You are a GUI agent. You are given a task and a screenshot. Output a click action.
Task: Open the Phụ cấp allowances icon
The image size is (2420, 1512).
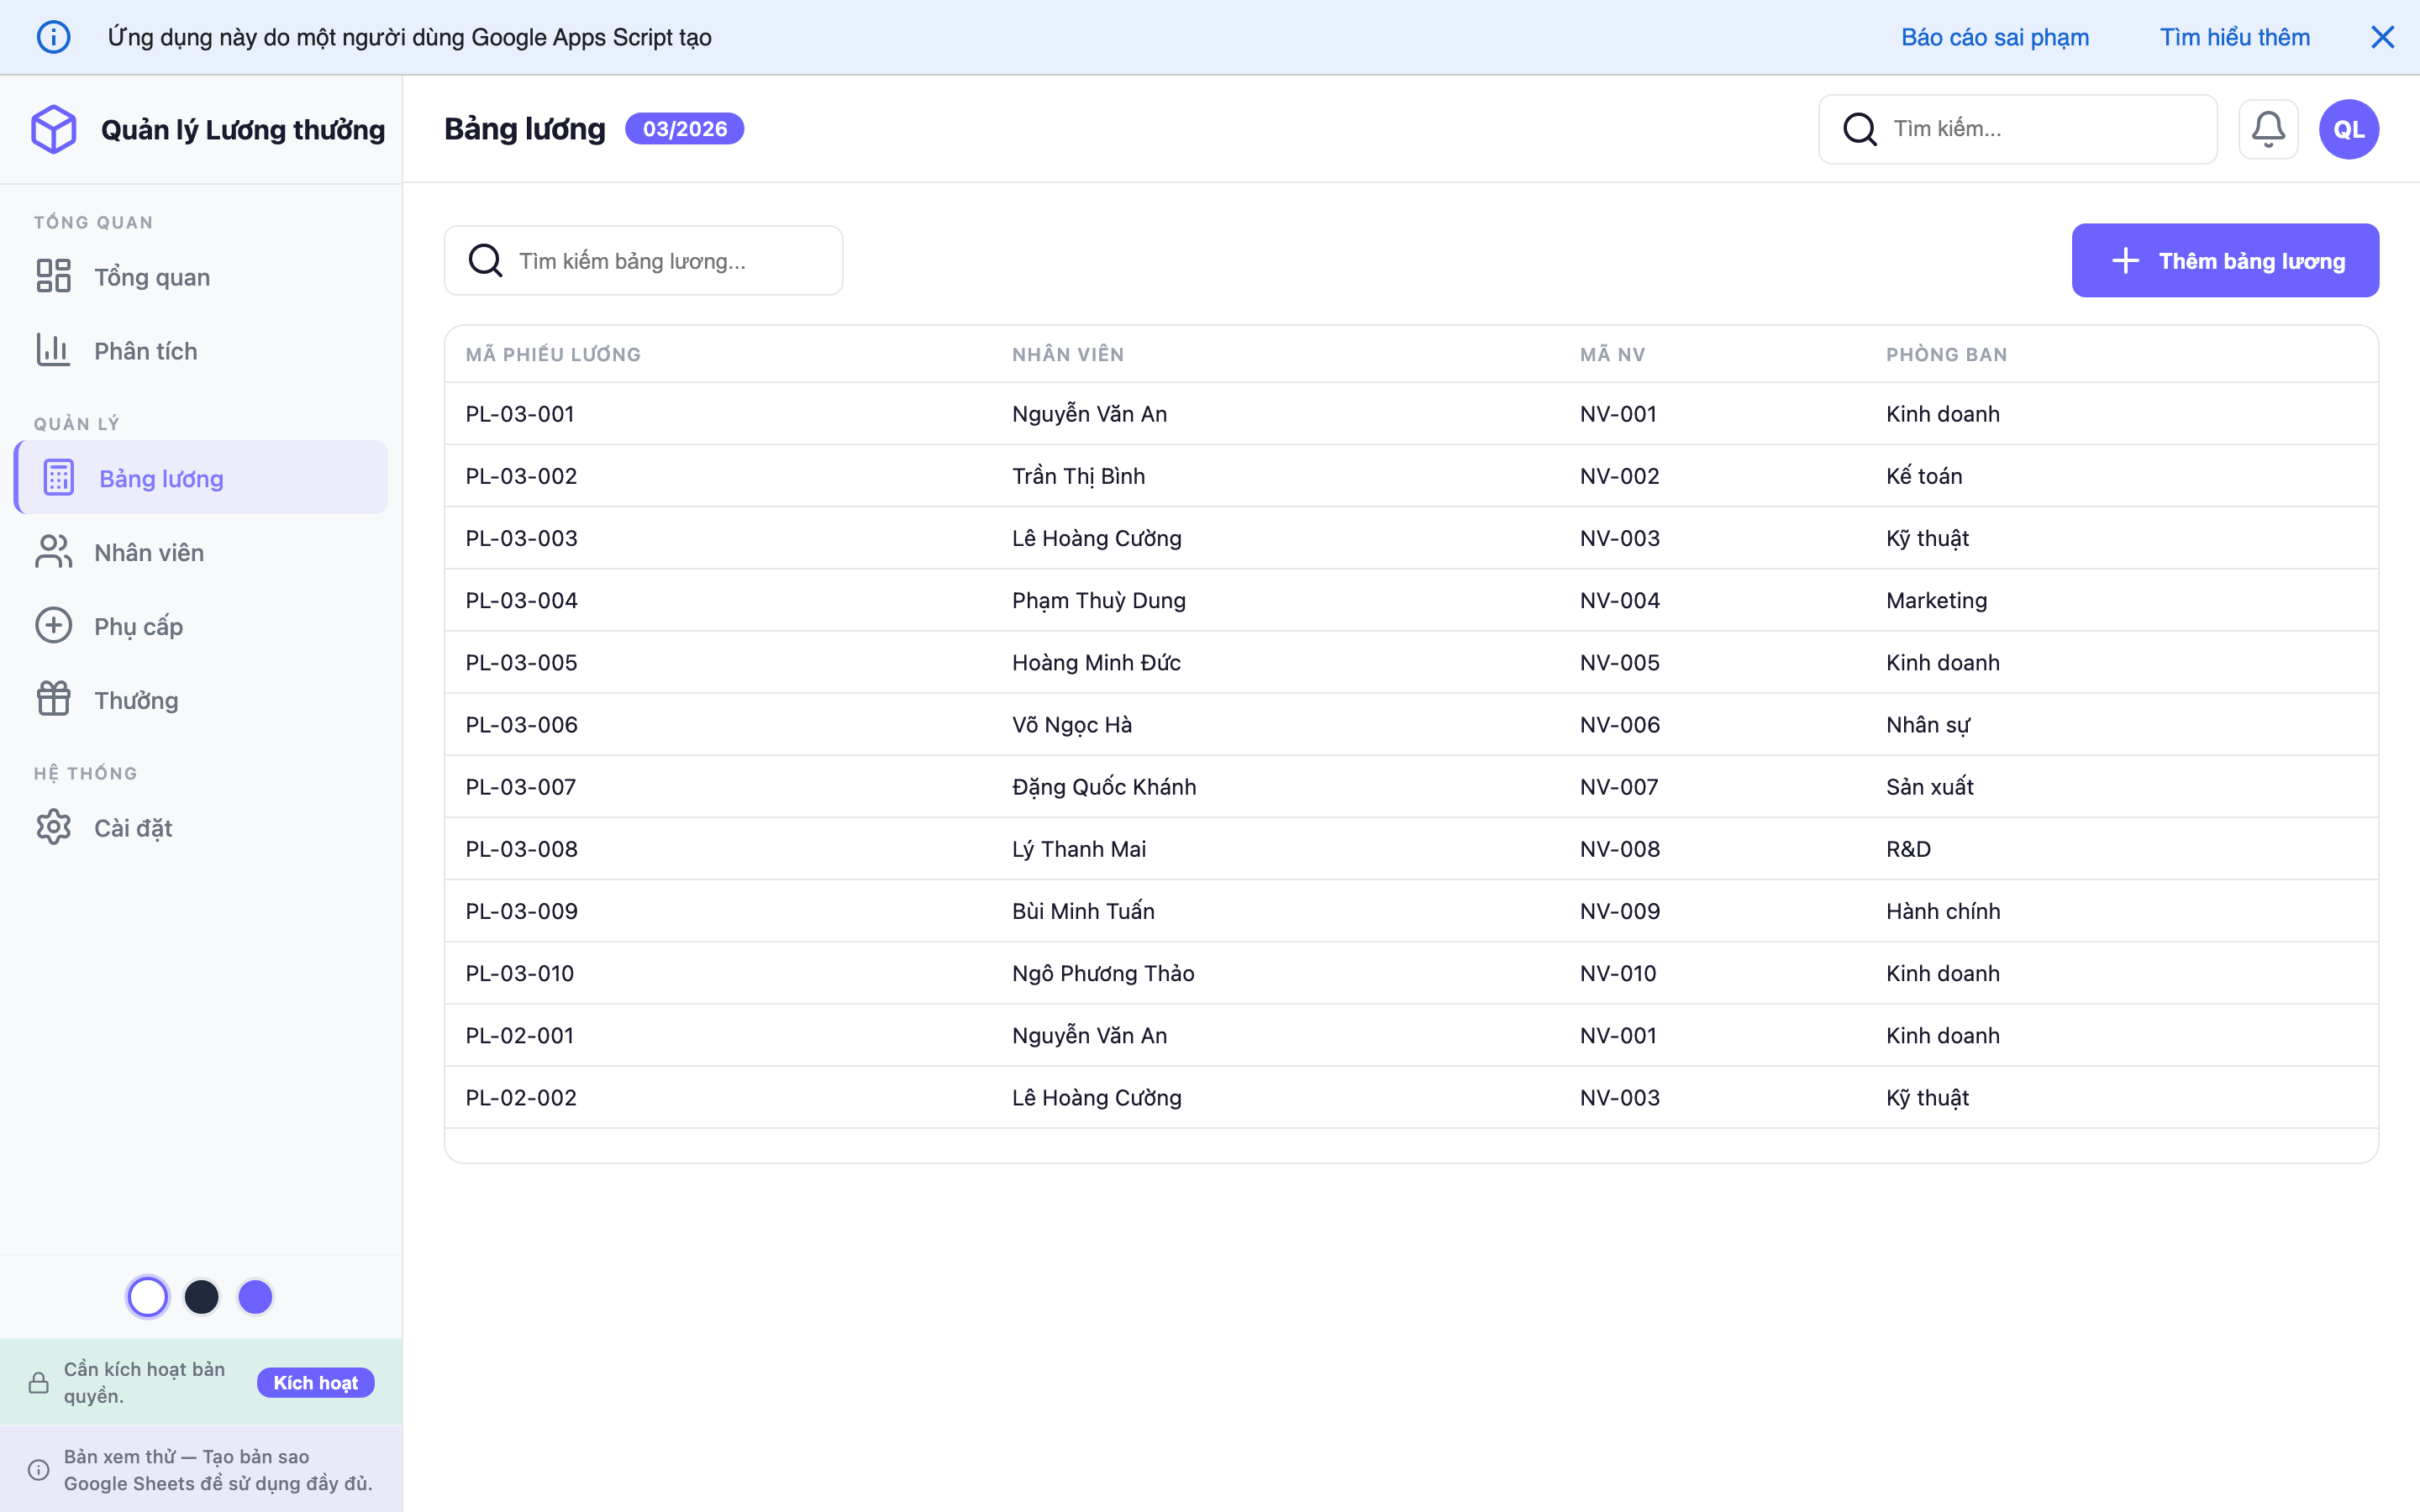tap(54, 625)
